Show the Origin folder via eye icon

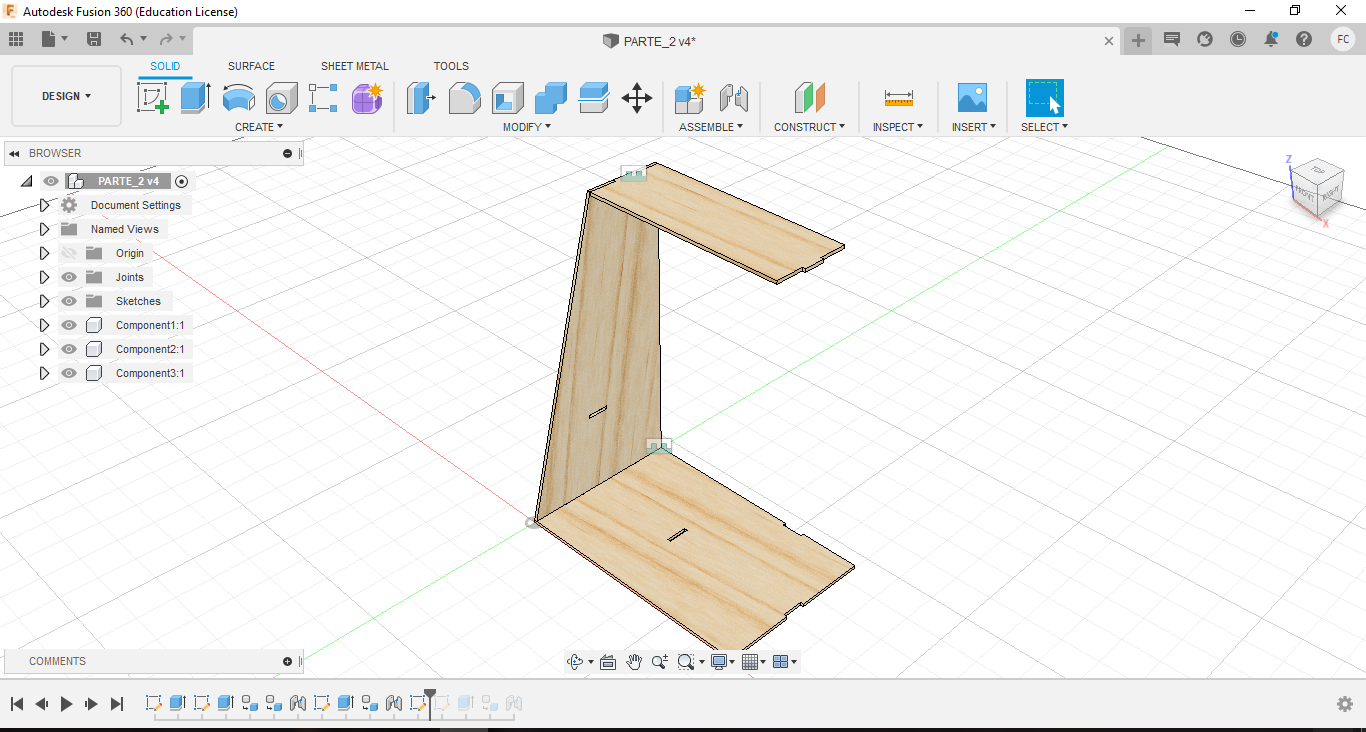[69, 253]
